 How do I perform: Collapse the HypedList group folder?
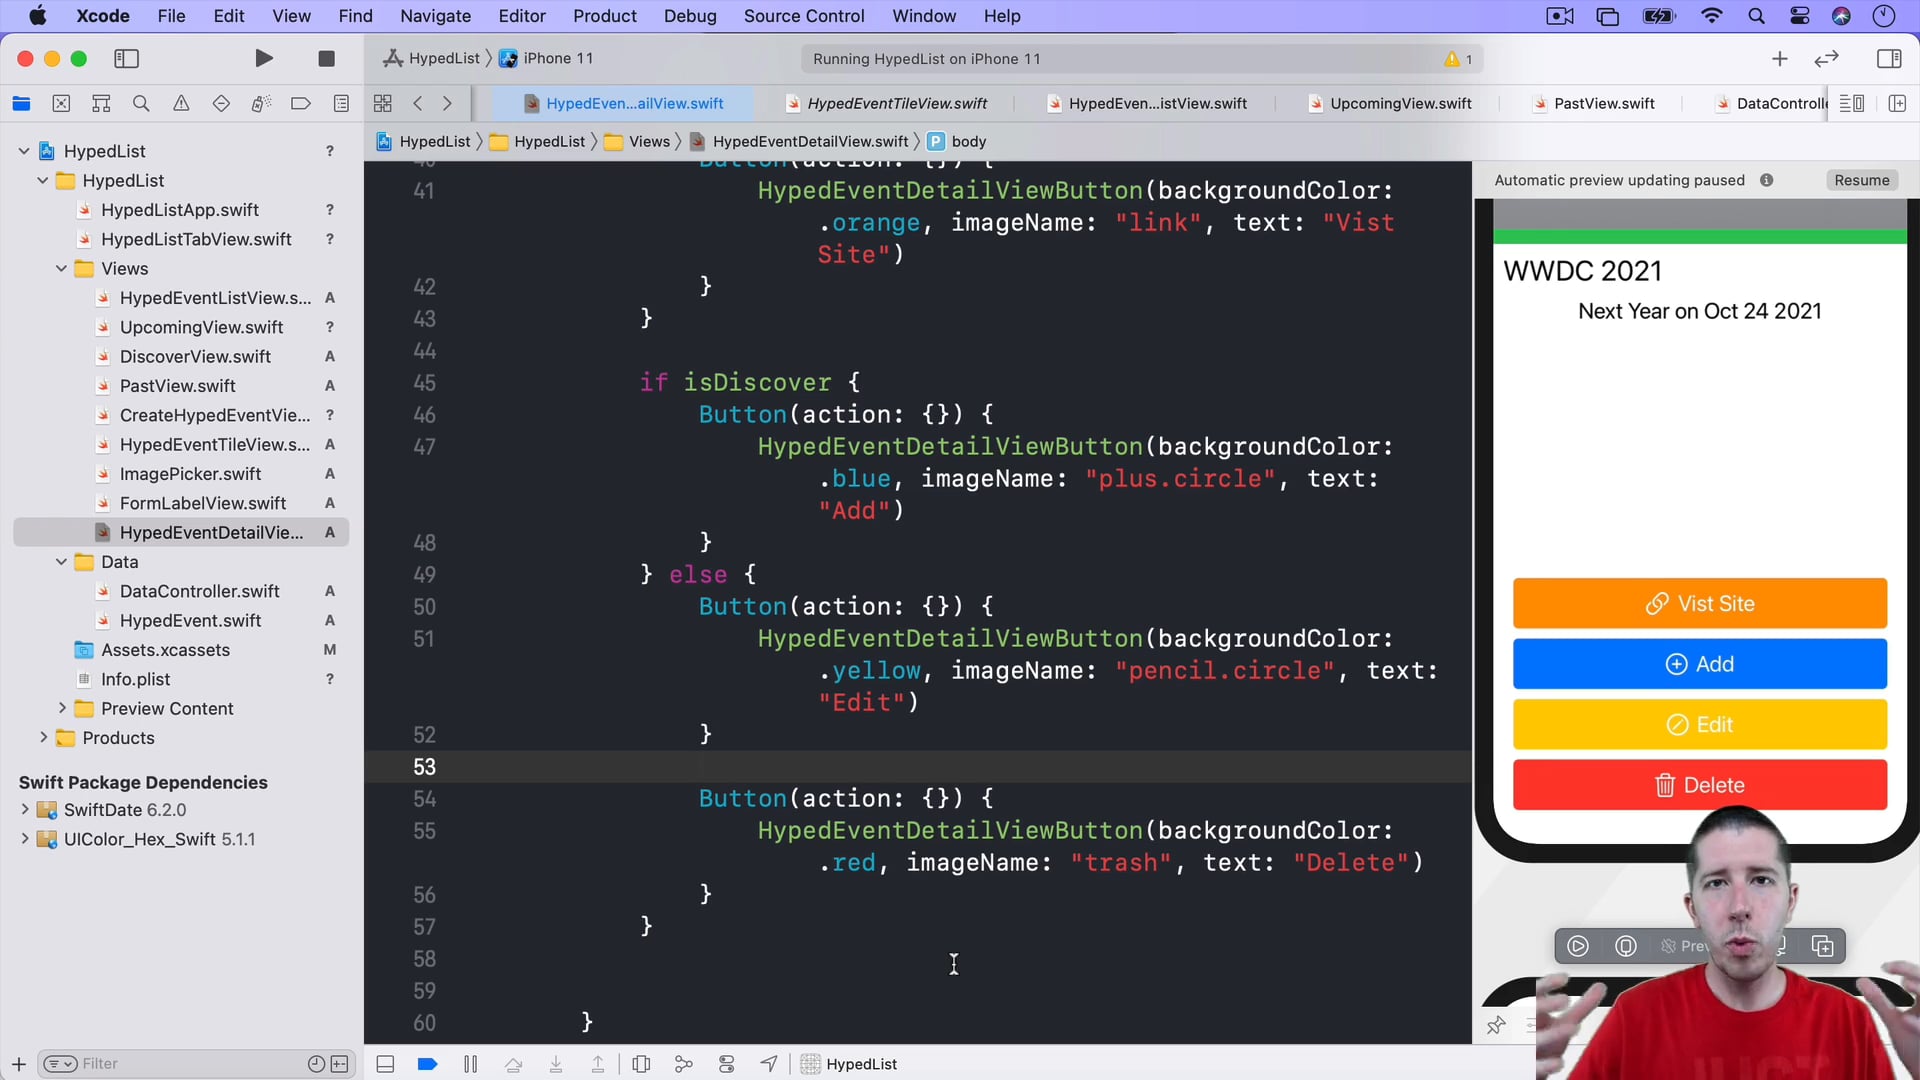43,181
